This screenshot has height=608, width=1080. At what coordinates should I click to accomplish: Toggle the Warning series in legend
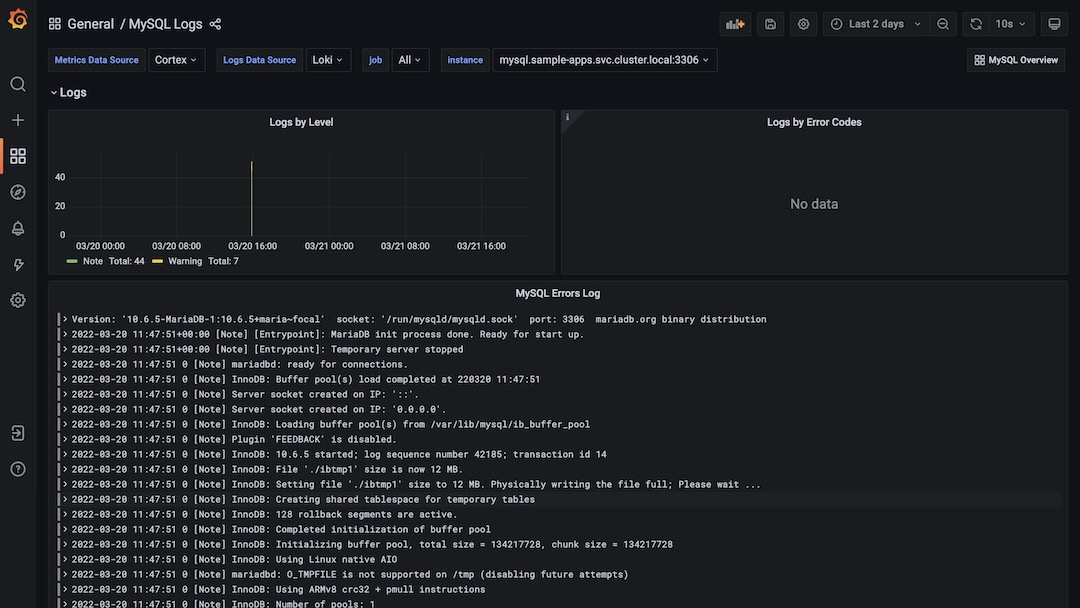(184, 261)
